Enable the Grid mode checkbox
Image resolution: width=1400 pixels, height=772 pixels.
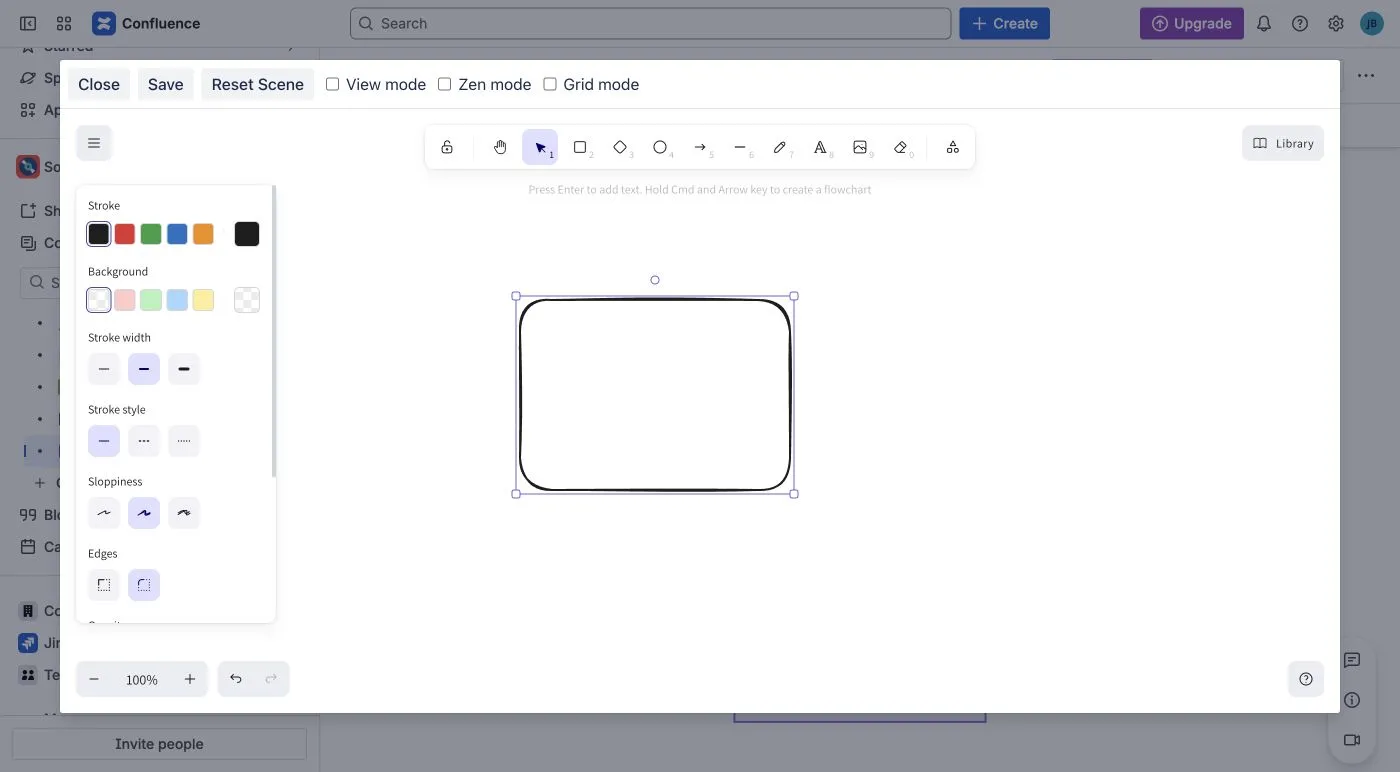coord(550,84)
